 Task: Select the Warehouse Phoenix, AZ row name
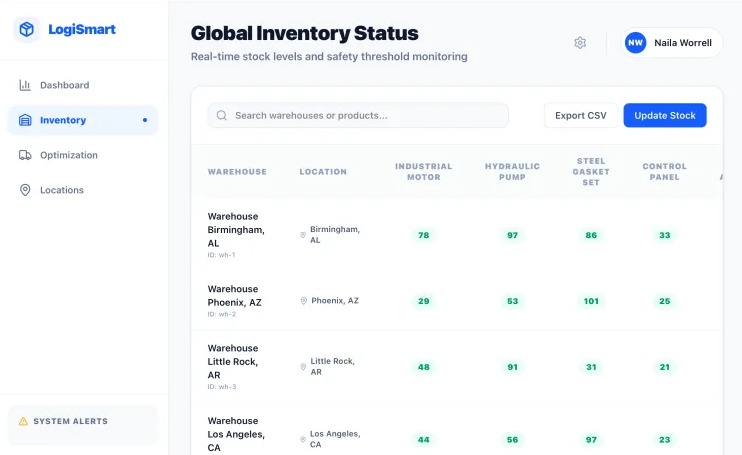pos(234,296)
